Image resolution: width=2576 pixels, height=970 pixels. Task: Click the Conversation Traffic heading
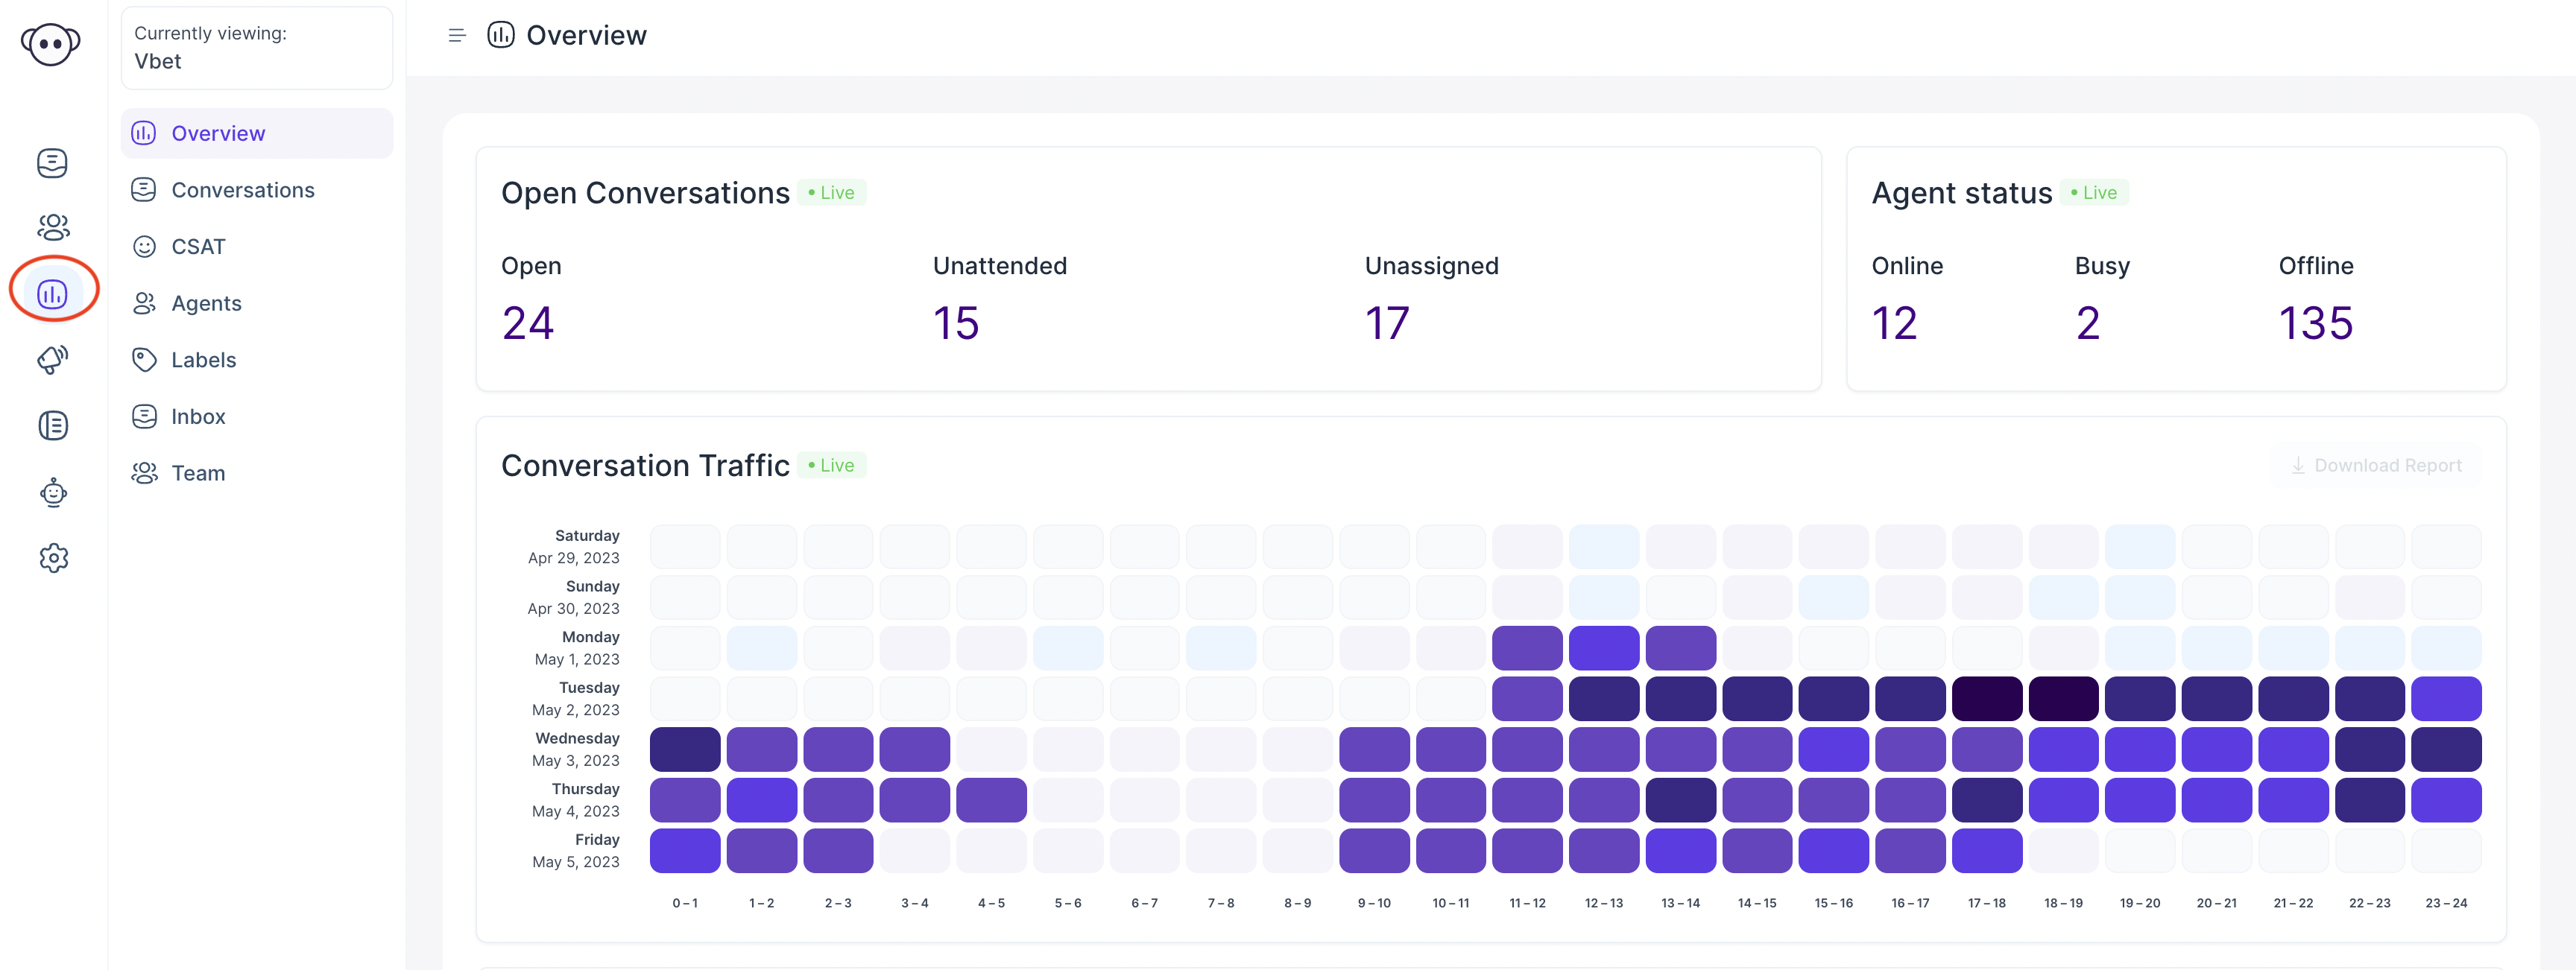click(x=645, y=465)
